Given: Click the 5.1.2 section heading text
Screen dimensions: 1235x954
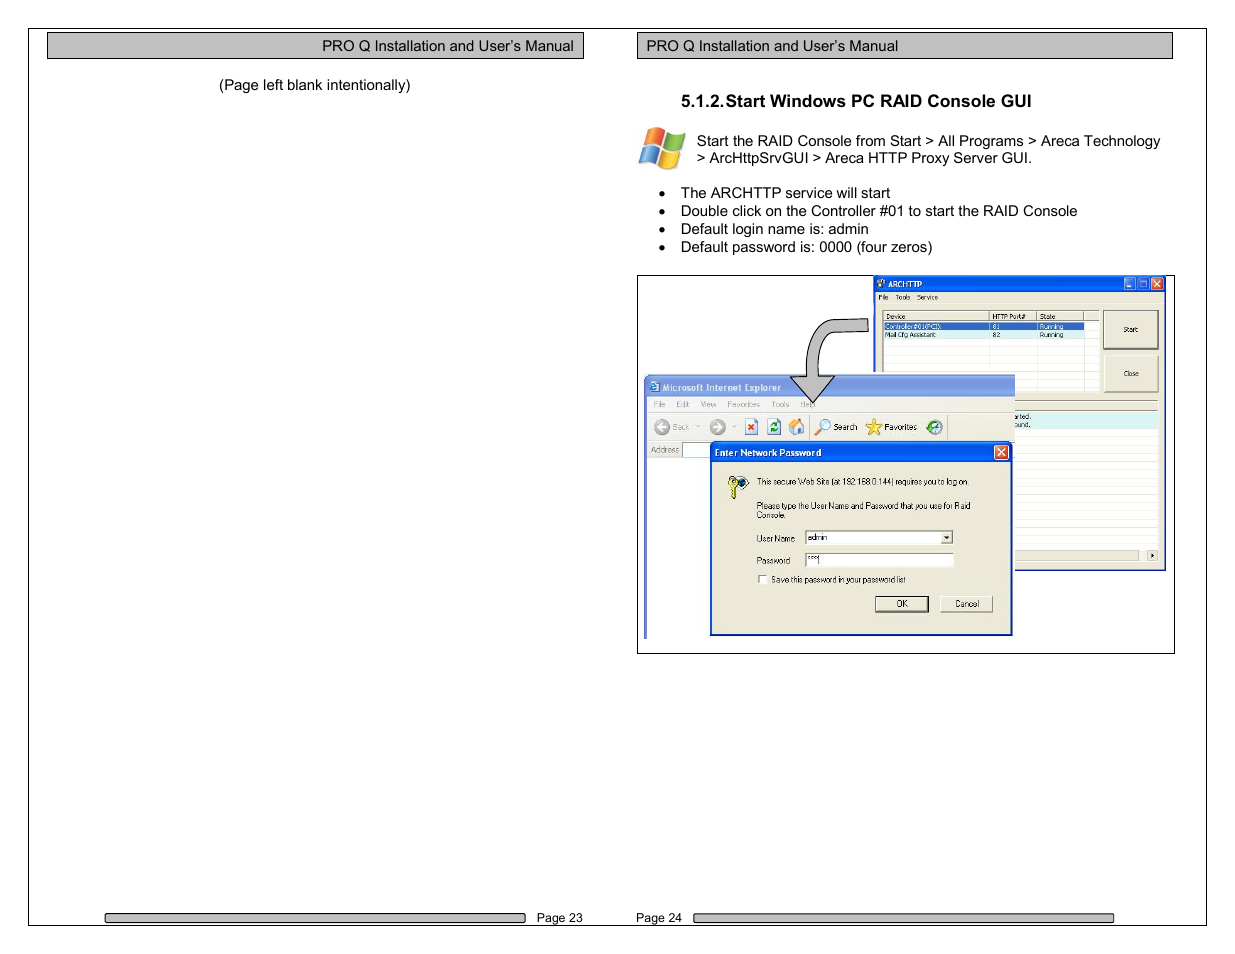Looking at the screenshot, I should 856,101.
